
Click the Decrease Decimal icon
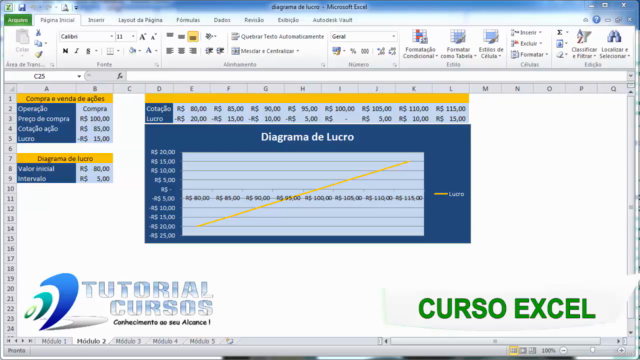click(x=392, y=51)
